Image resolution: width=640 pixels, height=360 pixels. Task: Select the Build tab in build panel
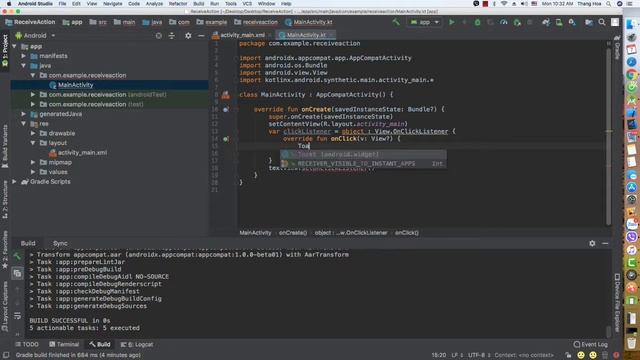28,243
